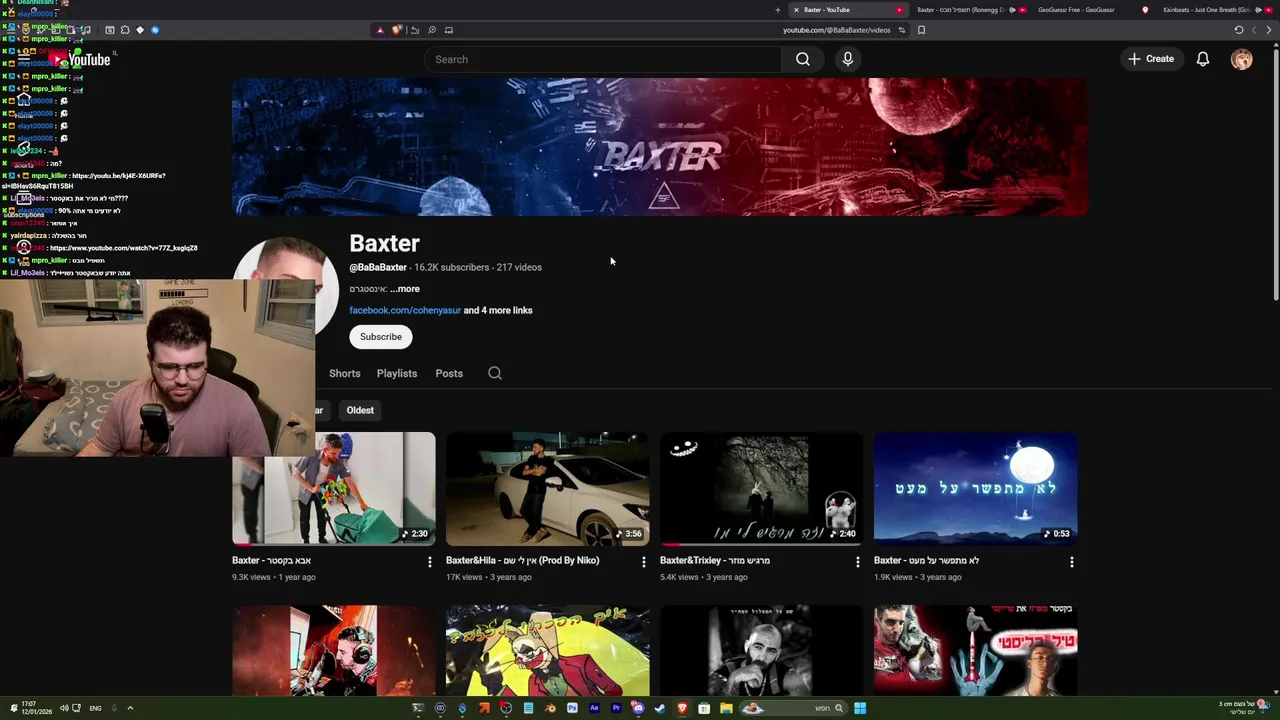Open options for לא מתפשר על מעט video

1072,562
